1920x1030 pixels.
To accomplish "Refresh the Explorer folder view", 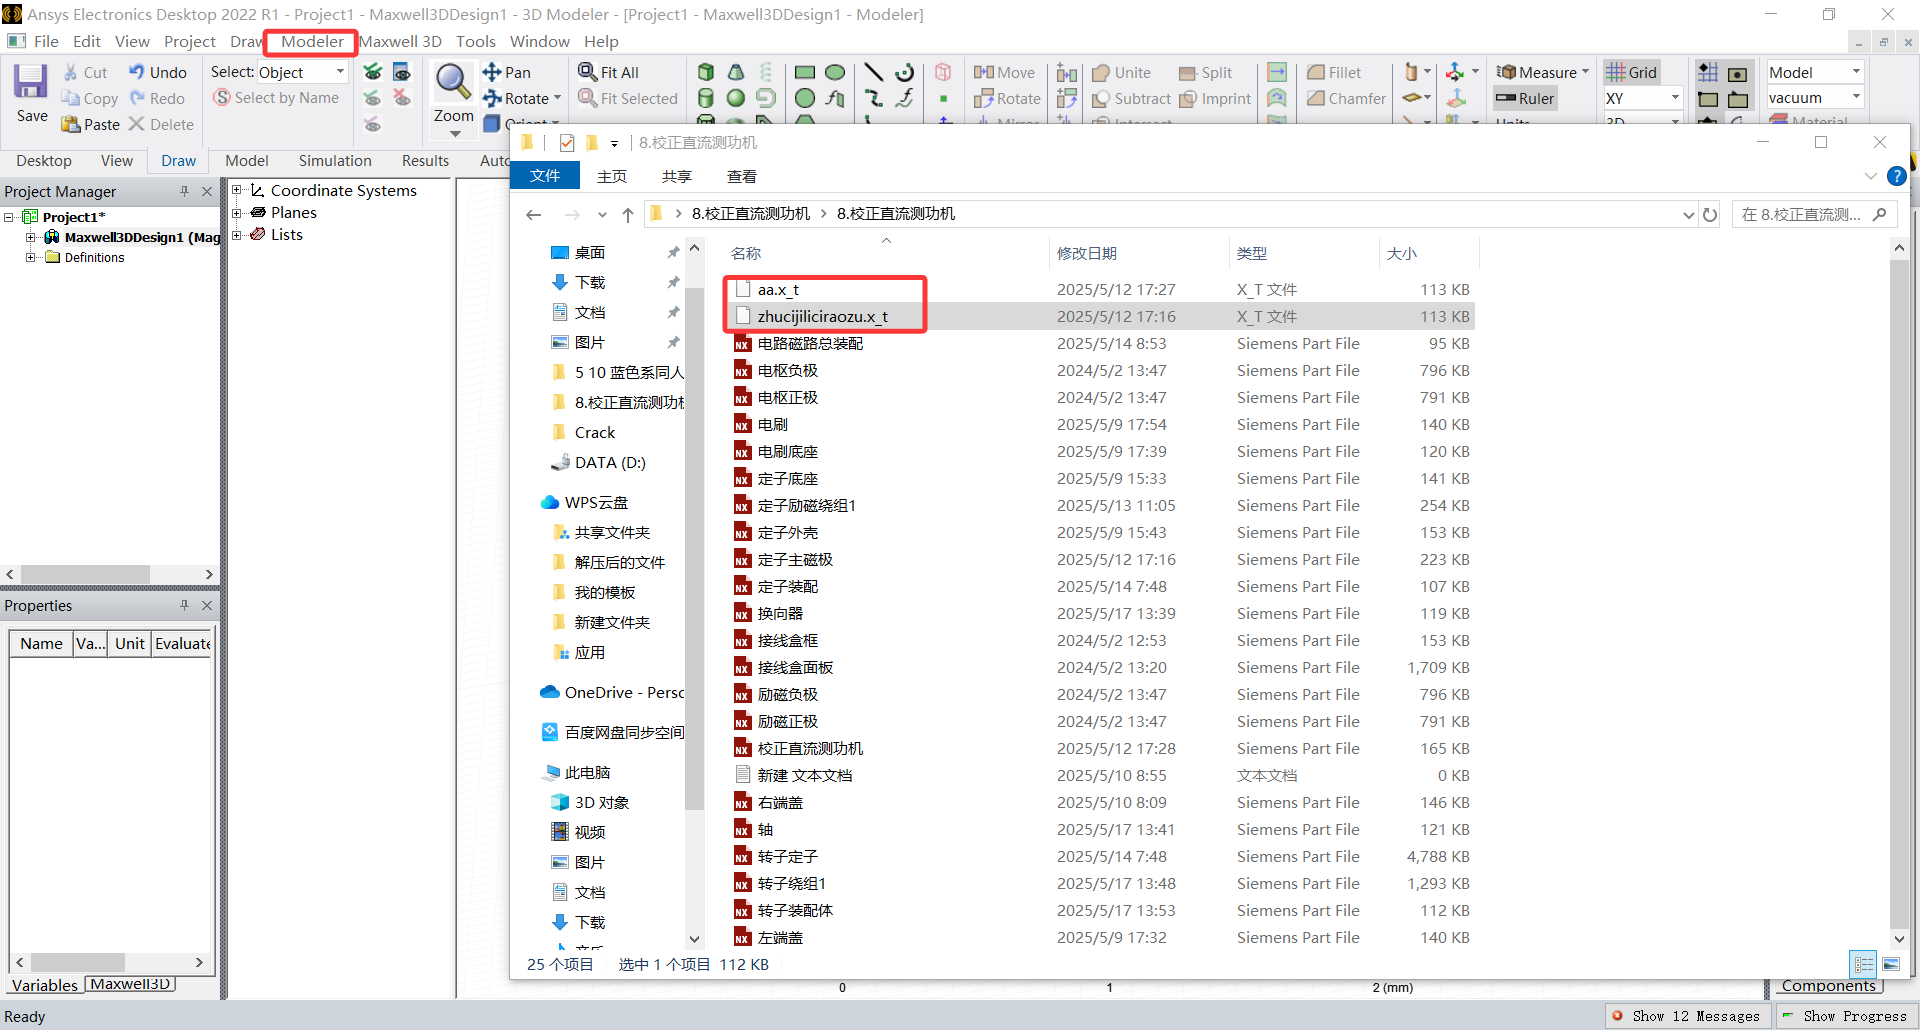I will 1710,214.
